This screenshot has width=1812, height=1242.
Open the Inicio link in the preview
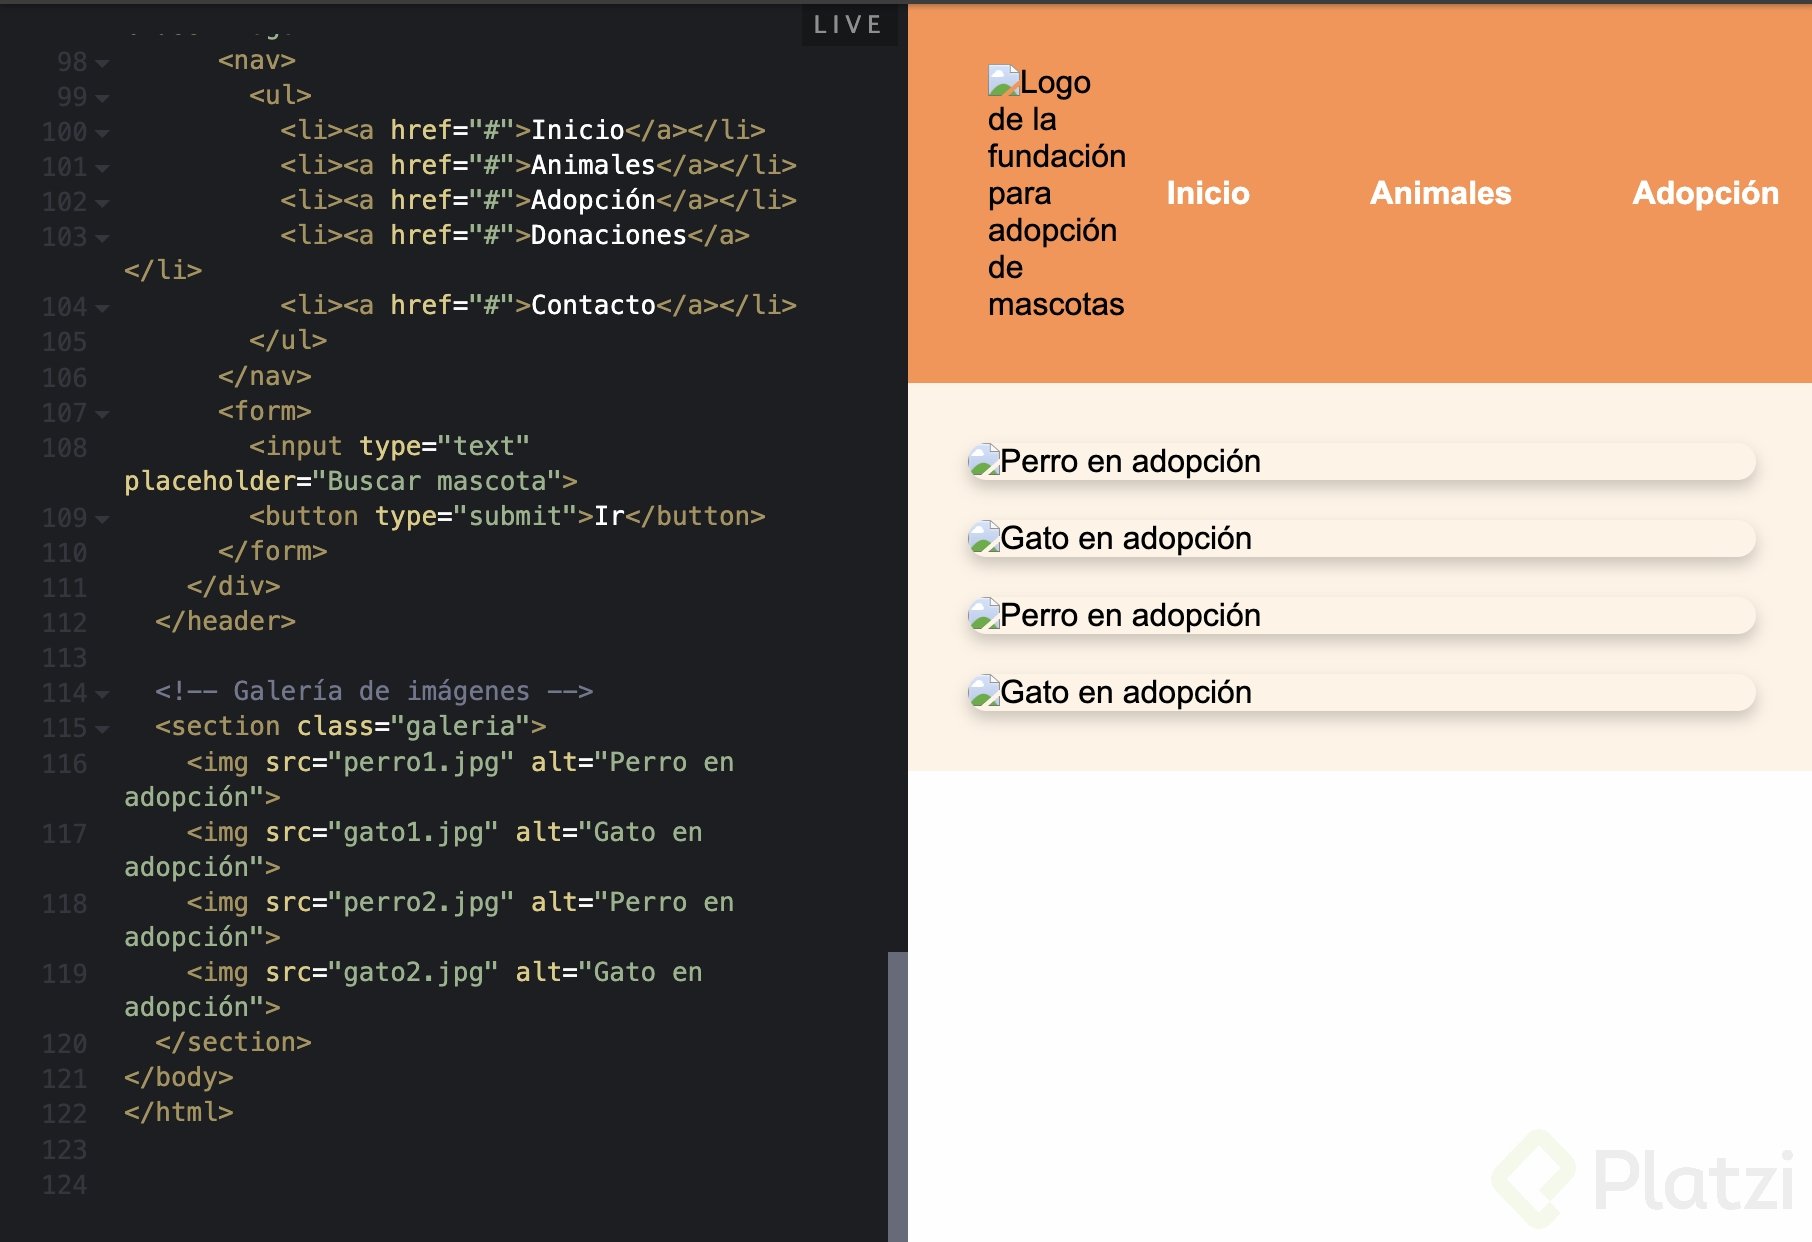point(1208,193)
